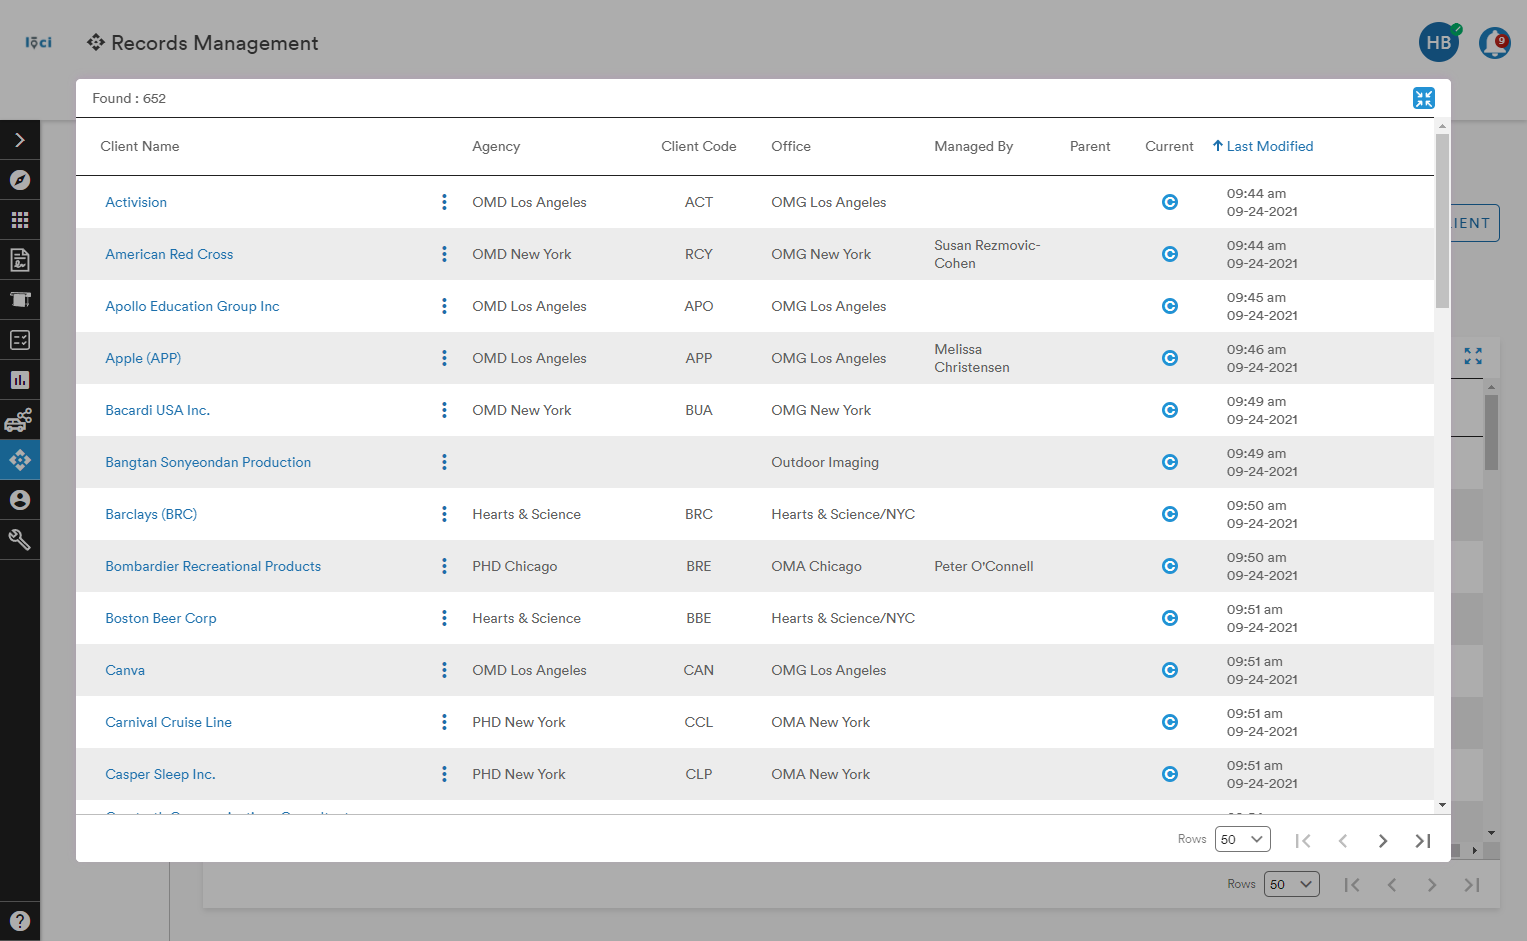Open the inbox tray sidebar icon
1527x941 pixels.
pyautogui.click(x=20, y=300)
